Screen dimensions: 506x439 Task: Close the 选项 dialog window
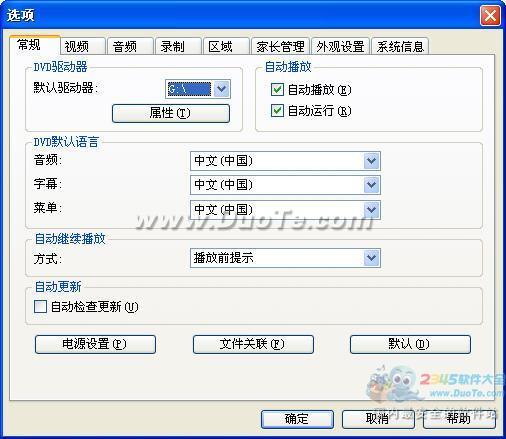pos(490,16)
